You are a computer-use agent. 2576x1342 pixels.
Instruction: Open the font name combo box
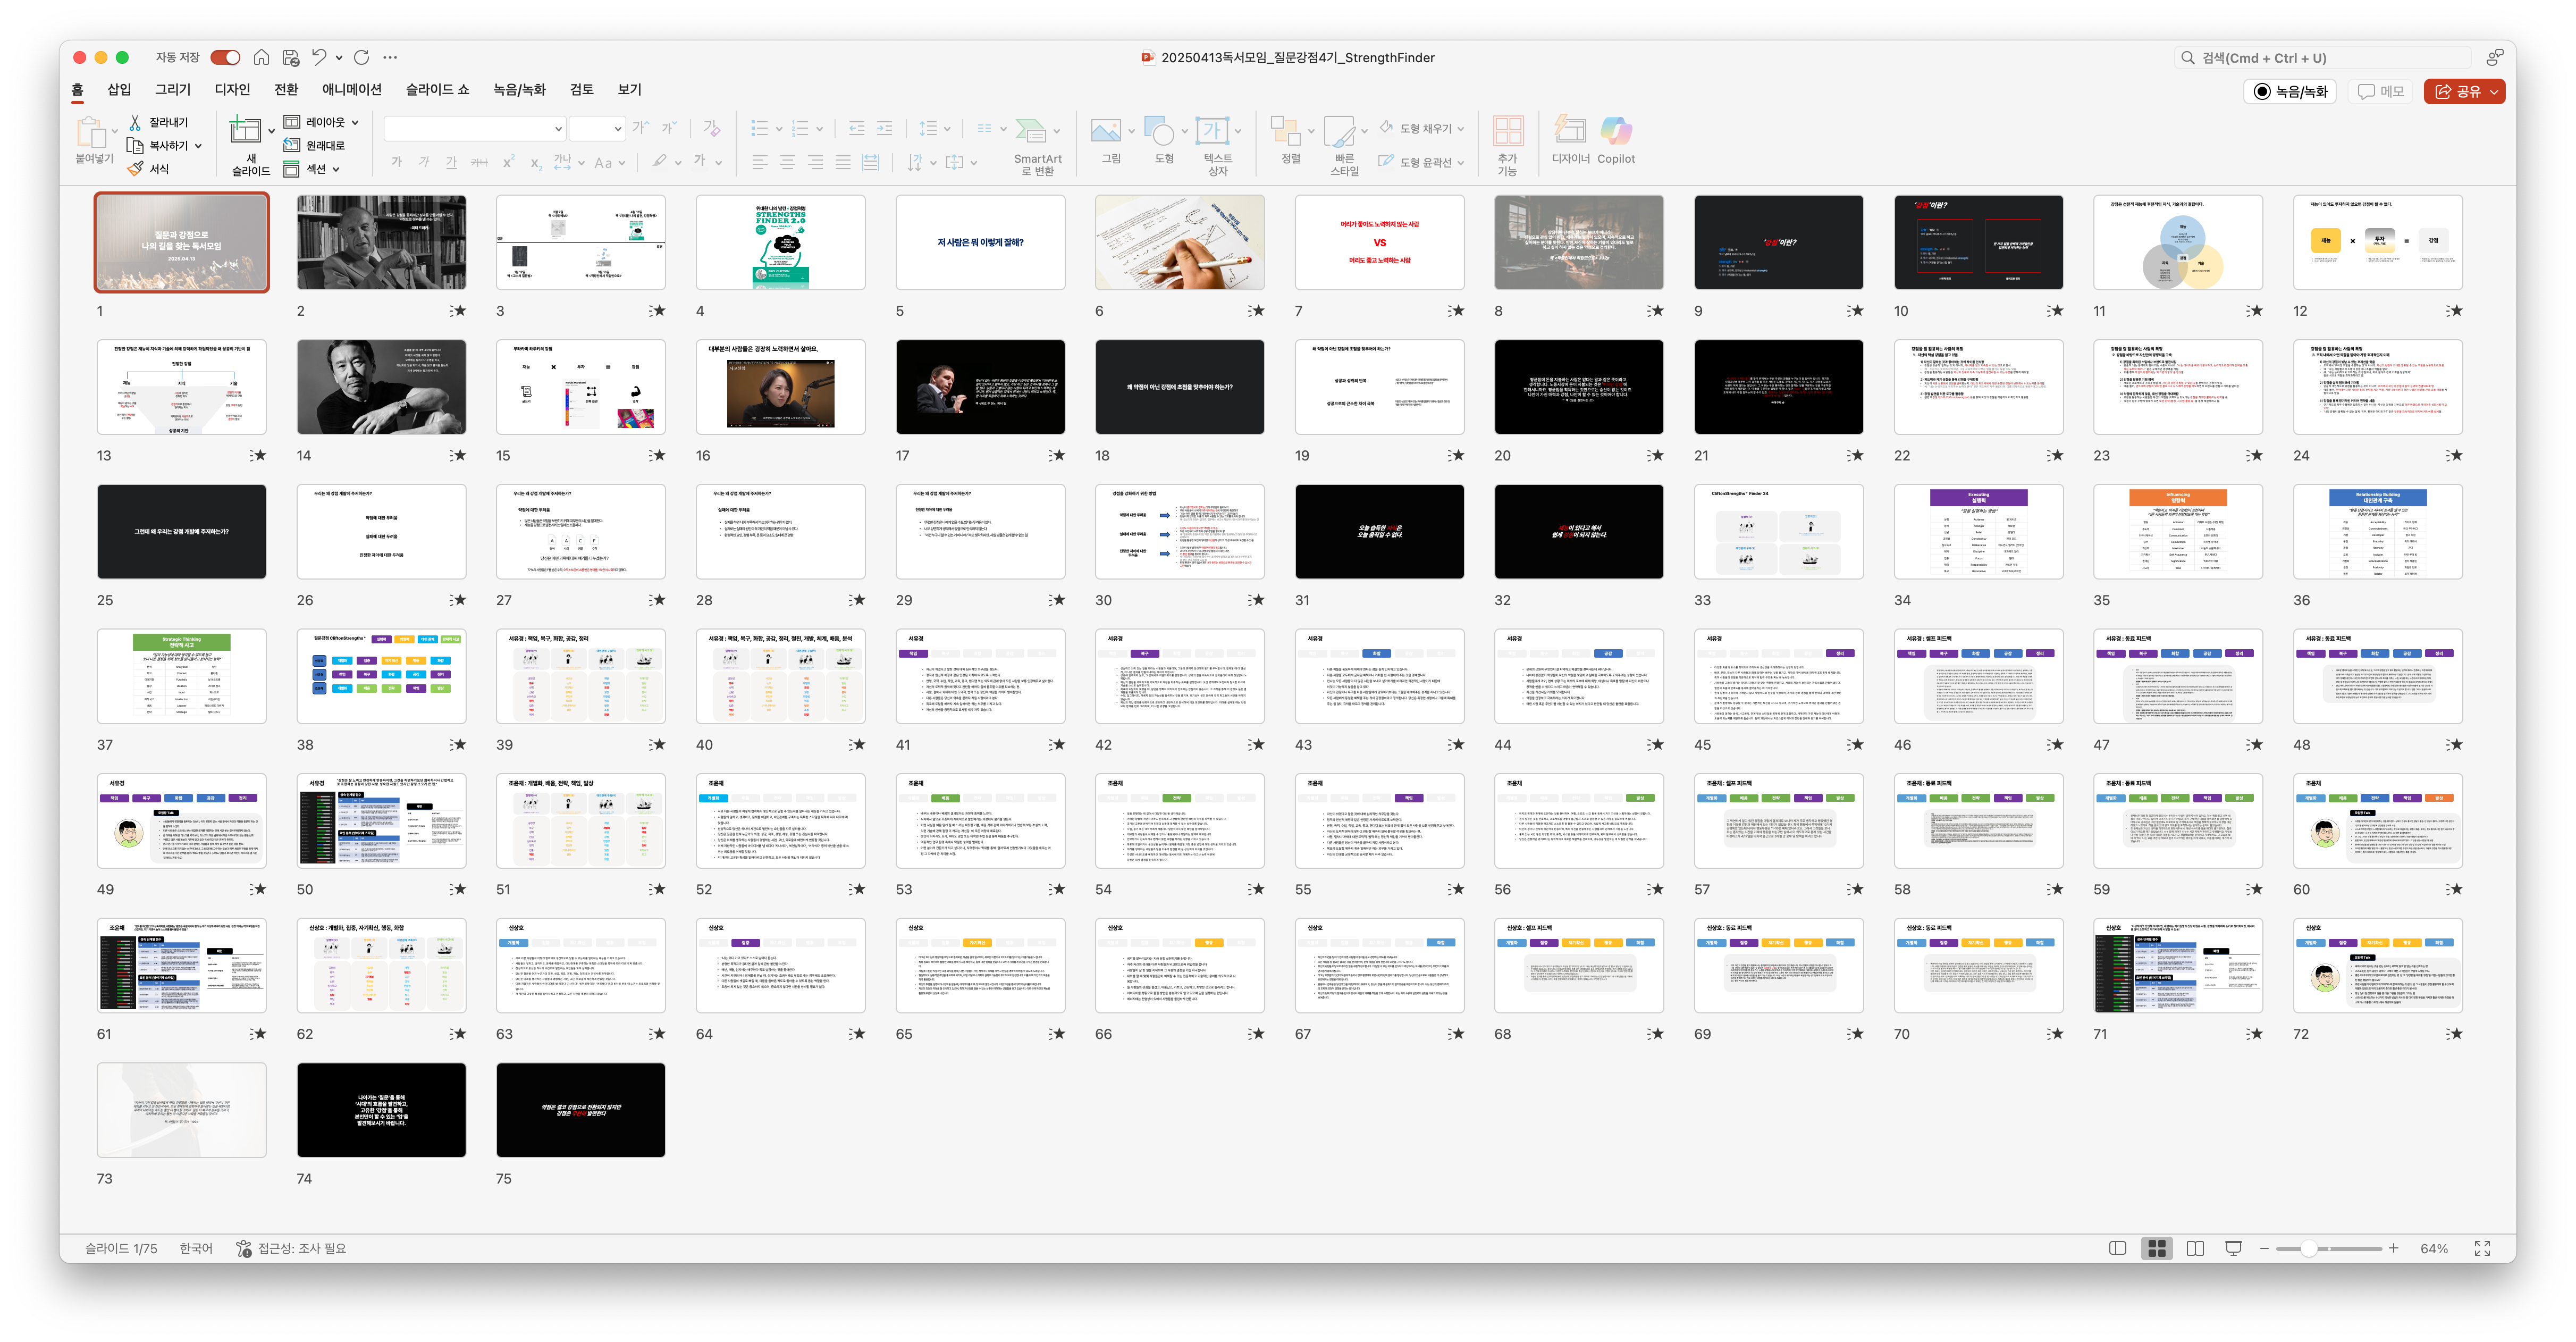(474, 128)
